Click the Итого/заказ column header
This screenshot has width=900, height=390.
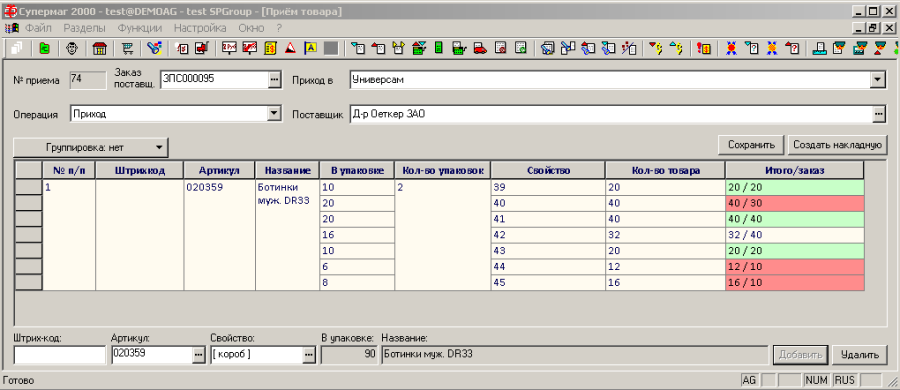click(x=795, y=171)
